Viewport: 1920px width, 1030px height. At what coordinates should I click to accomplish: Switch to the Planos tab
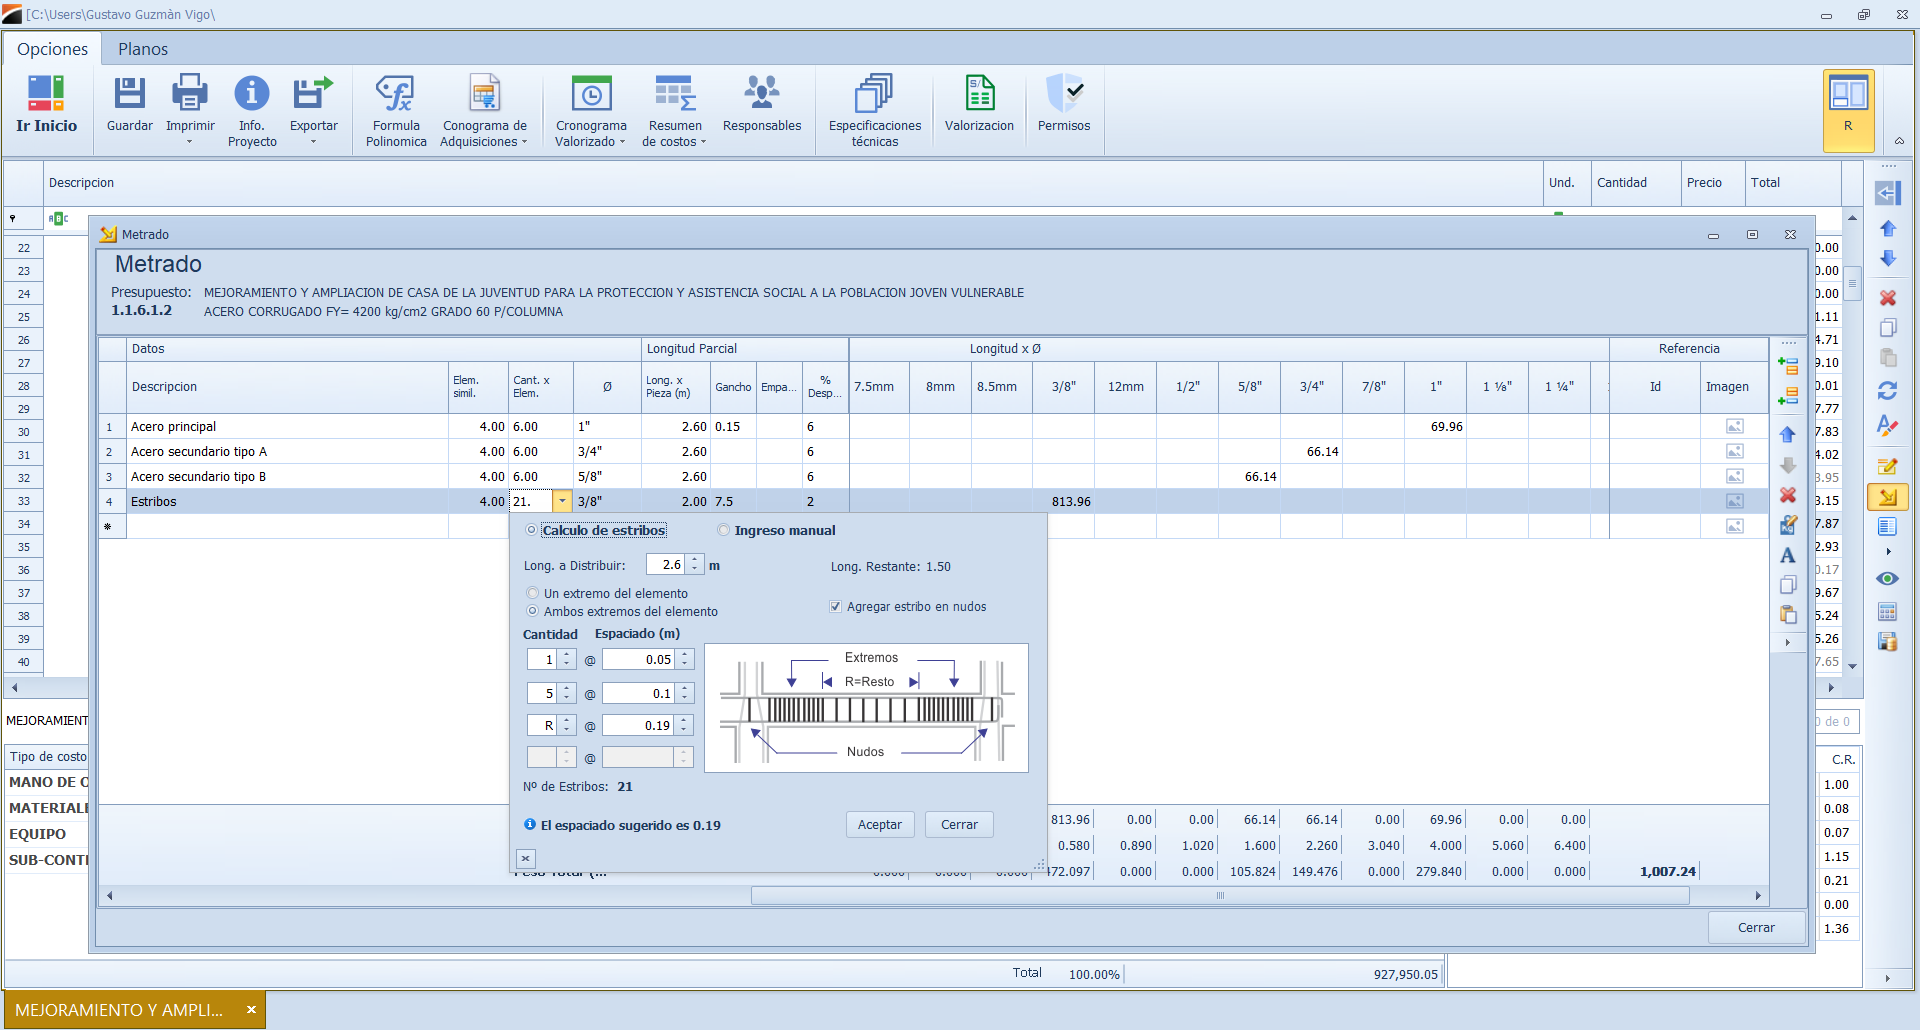click(x=143, y=49)
